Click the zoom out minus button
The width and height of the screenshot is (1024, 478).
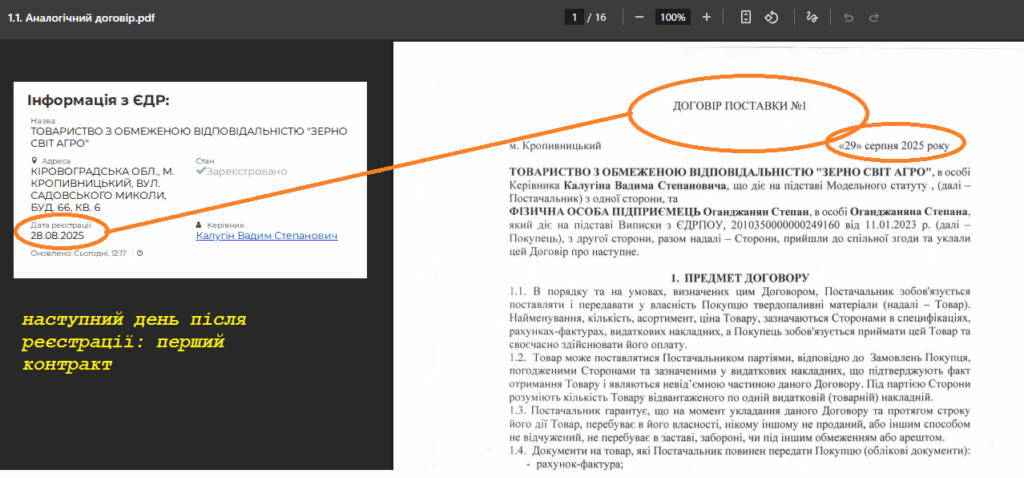point(639,18)
